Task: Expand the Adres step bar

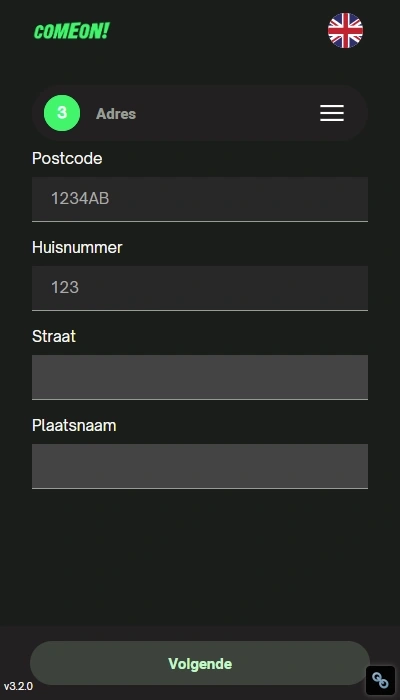Action: 200,113
